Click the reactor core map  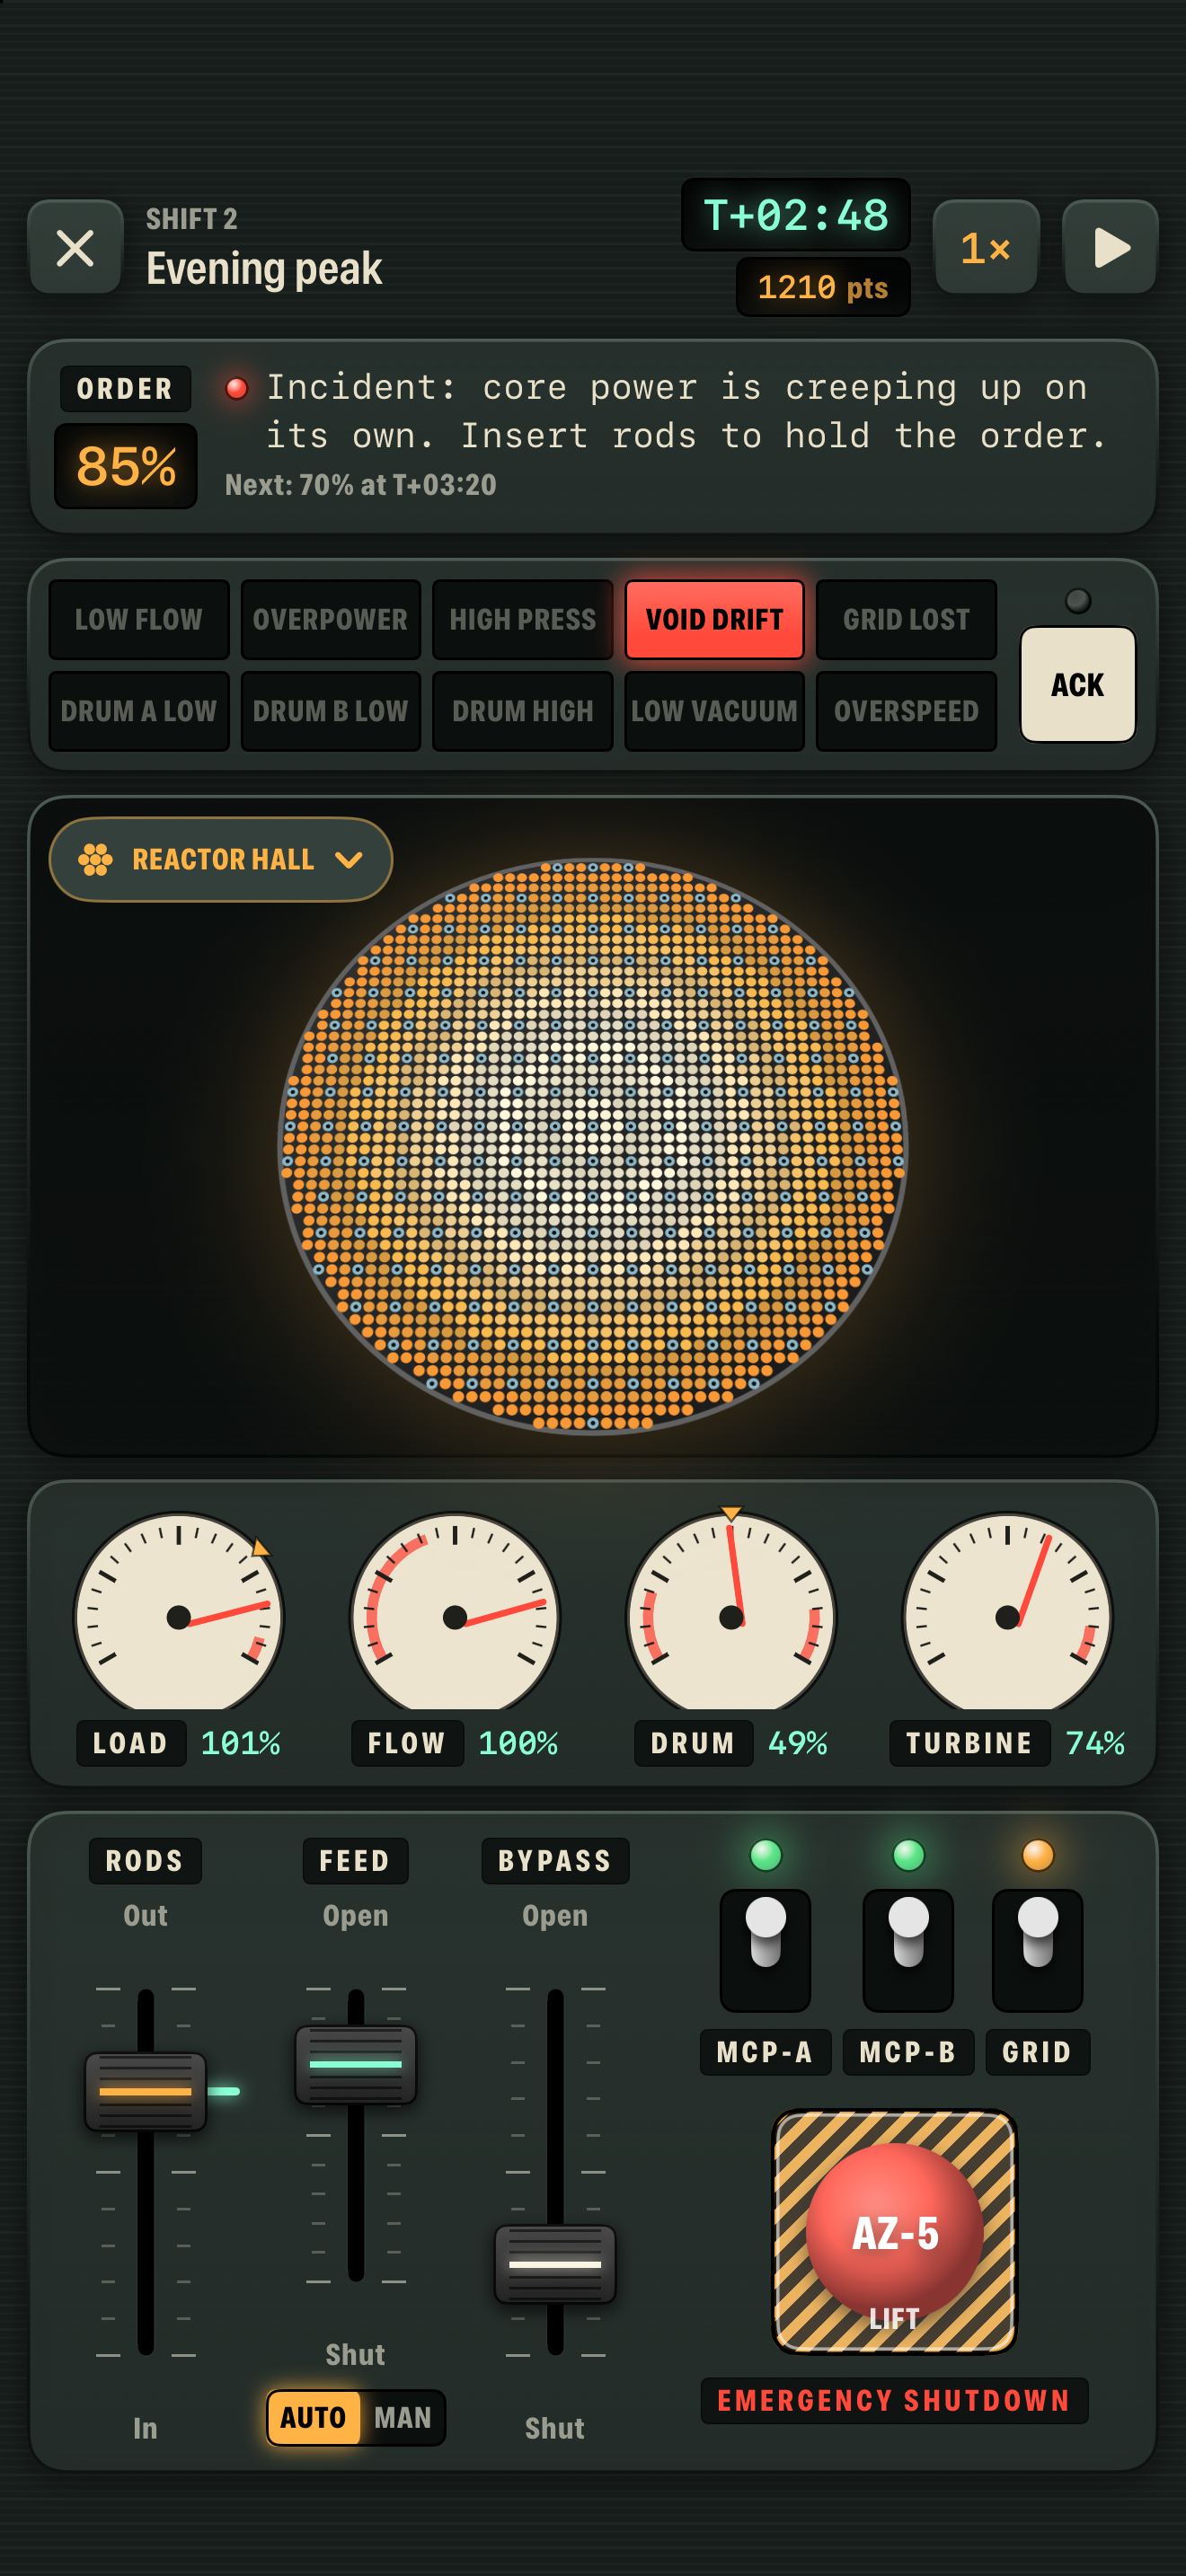pyautogui.click(x=593, y=1146)
